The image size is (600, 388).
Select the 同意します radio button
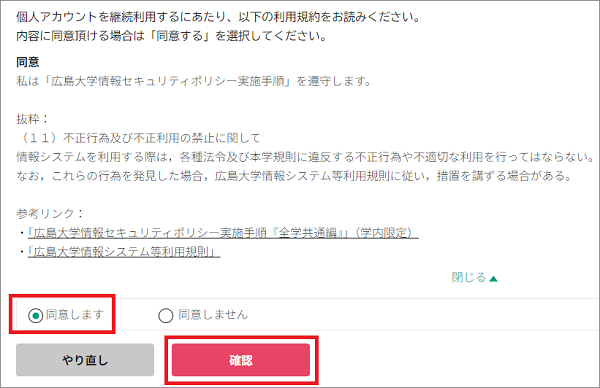point(35,316)
